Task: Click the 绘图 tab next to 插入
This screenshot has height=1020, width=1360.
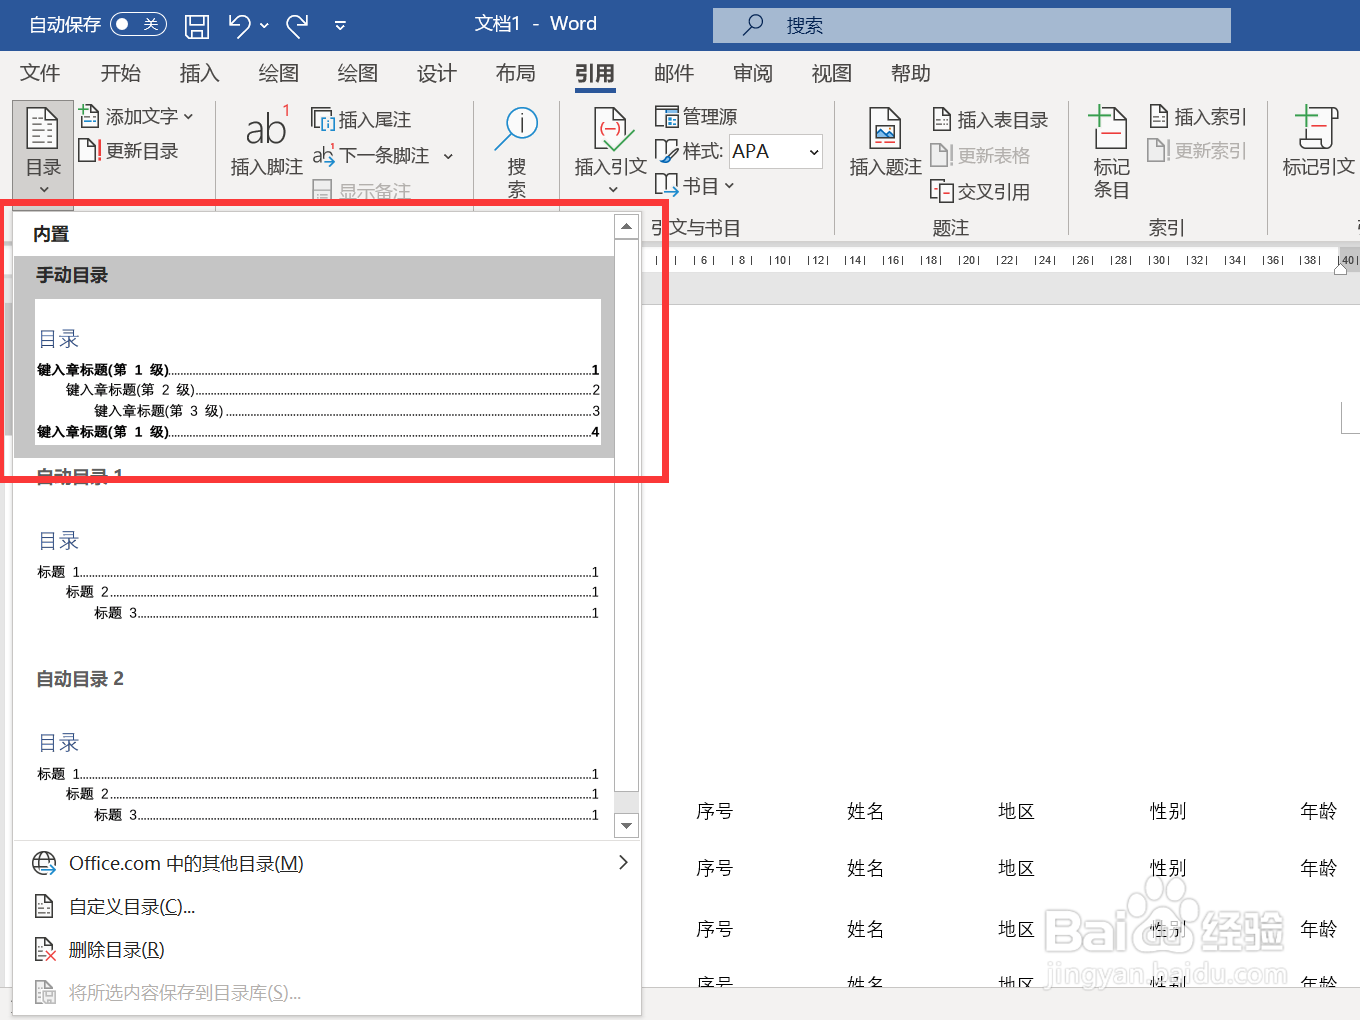Action: tap(278, 73)
